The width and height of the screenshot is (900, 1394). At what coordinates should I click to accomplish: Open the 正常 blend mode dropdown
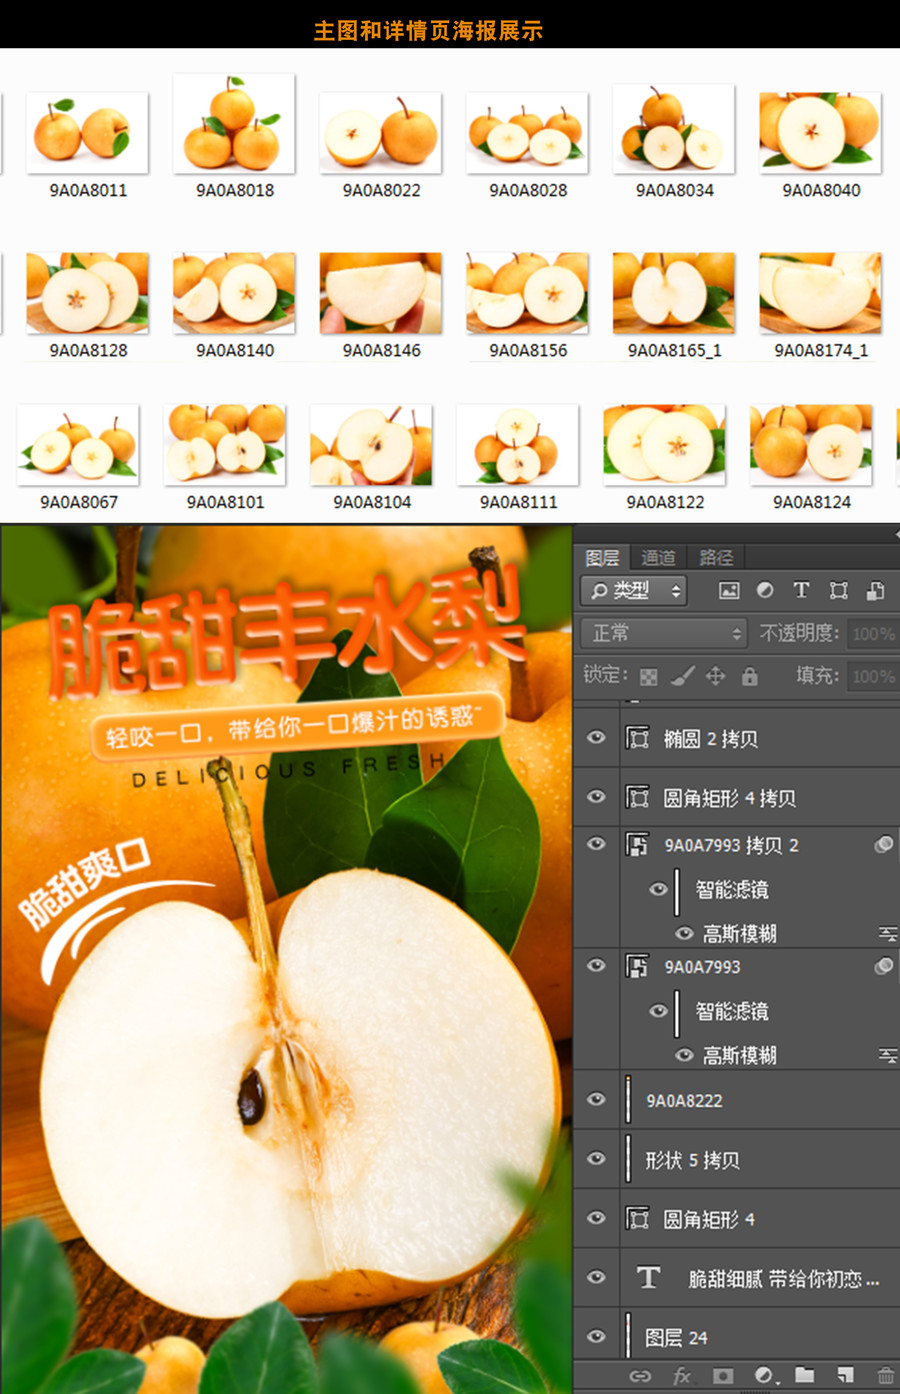[664, 633]
